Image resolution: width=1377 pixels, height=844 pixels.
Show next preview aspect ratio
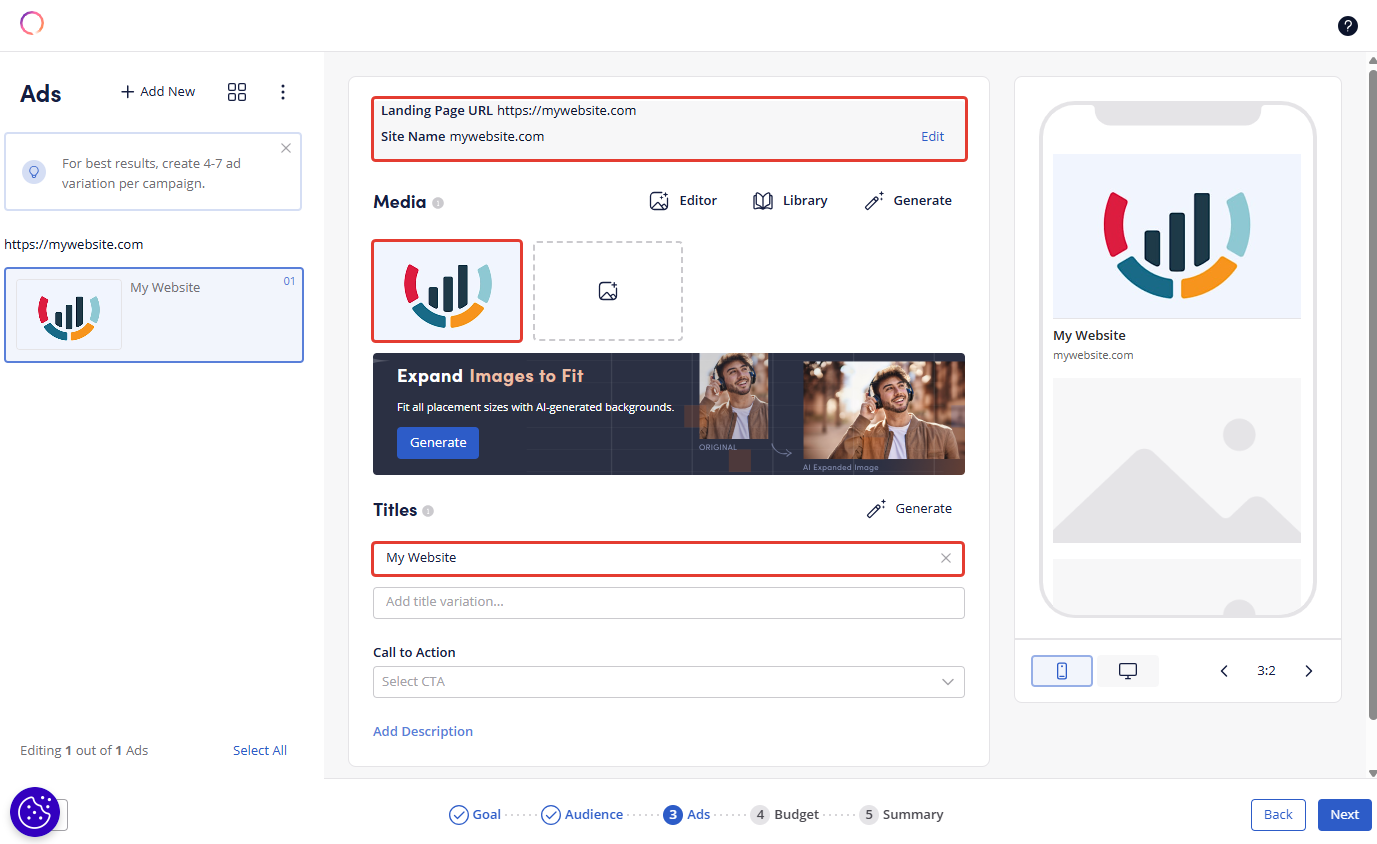(x=1308, y=671)
